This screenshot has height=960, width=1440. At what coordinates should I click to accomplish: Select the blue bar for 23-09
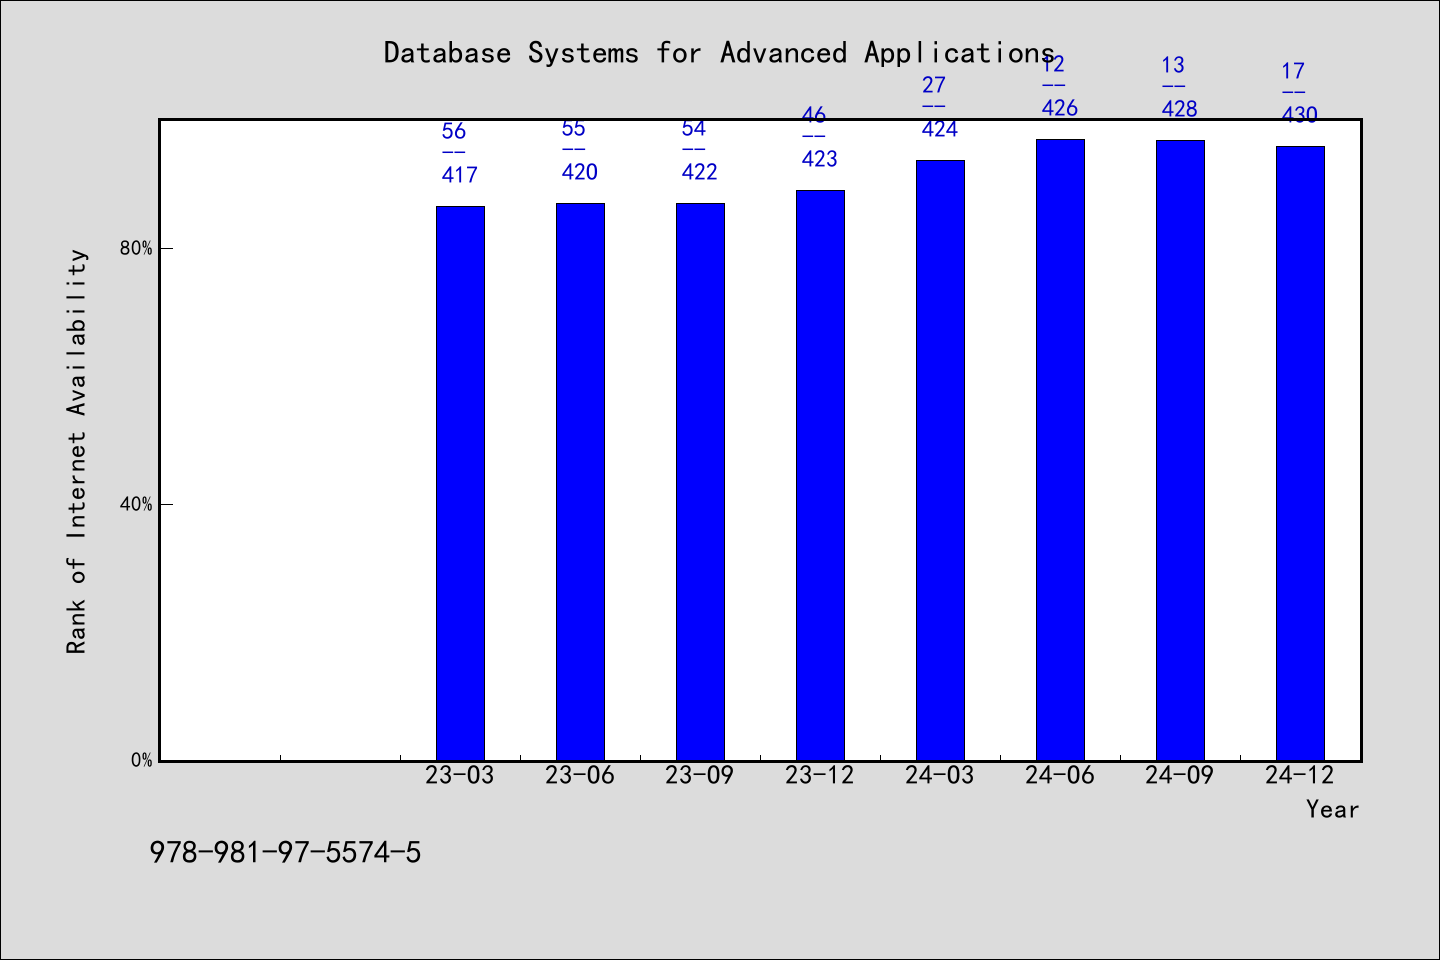(700, 482)
